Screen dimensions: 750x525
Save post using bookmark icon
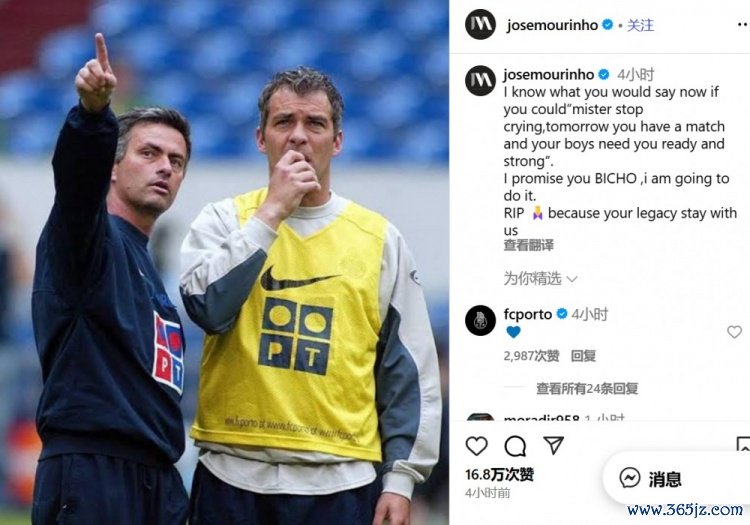743,445
